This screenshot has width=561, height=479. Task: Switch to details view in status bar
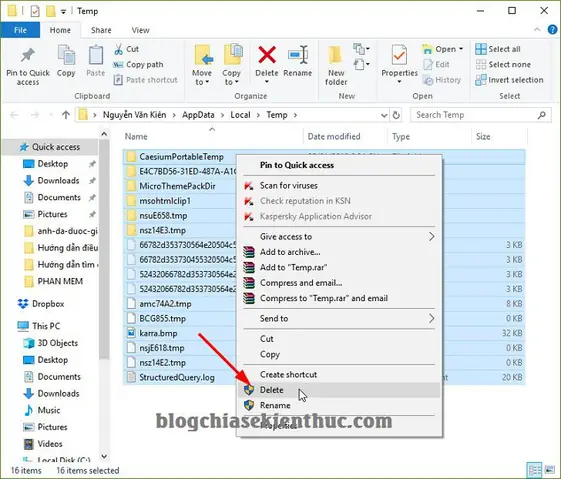click(535, 470)
